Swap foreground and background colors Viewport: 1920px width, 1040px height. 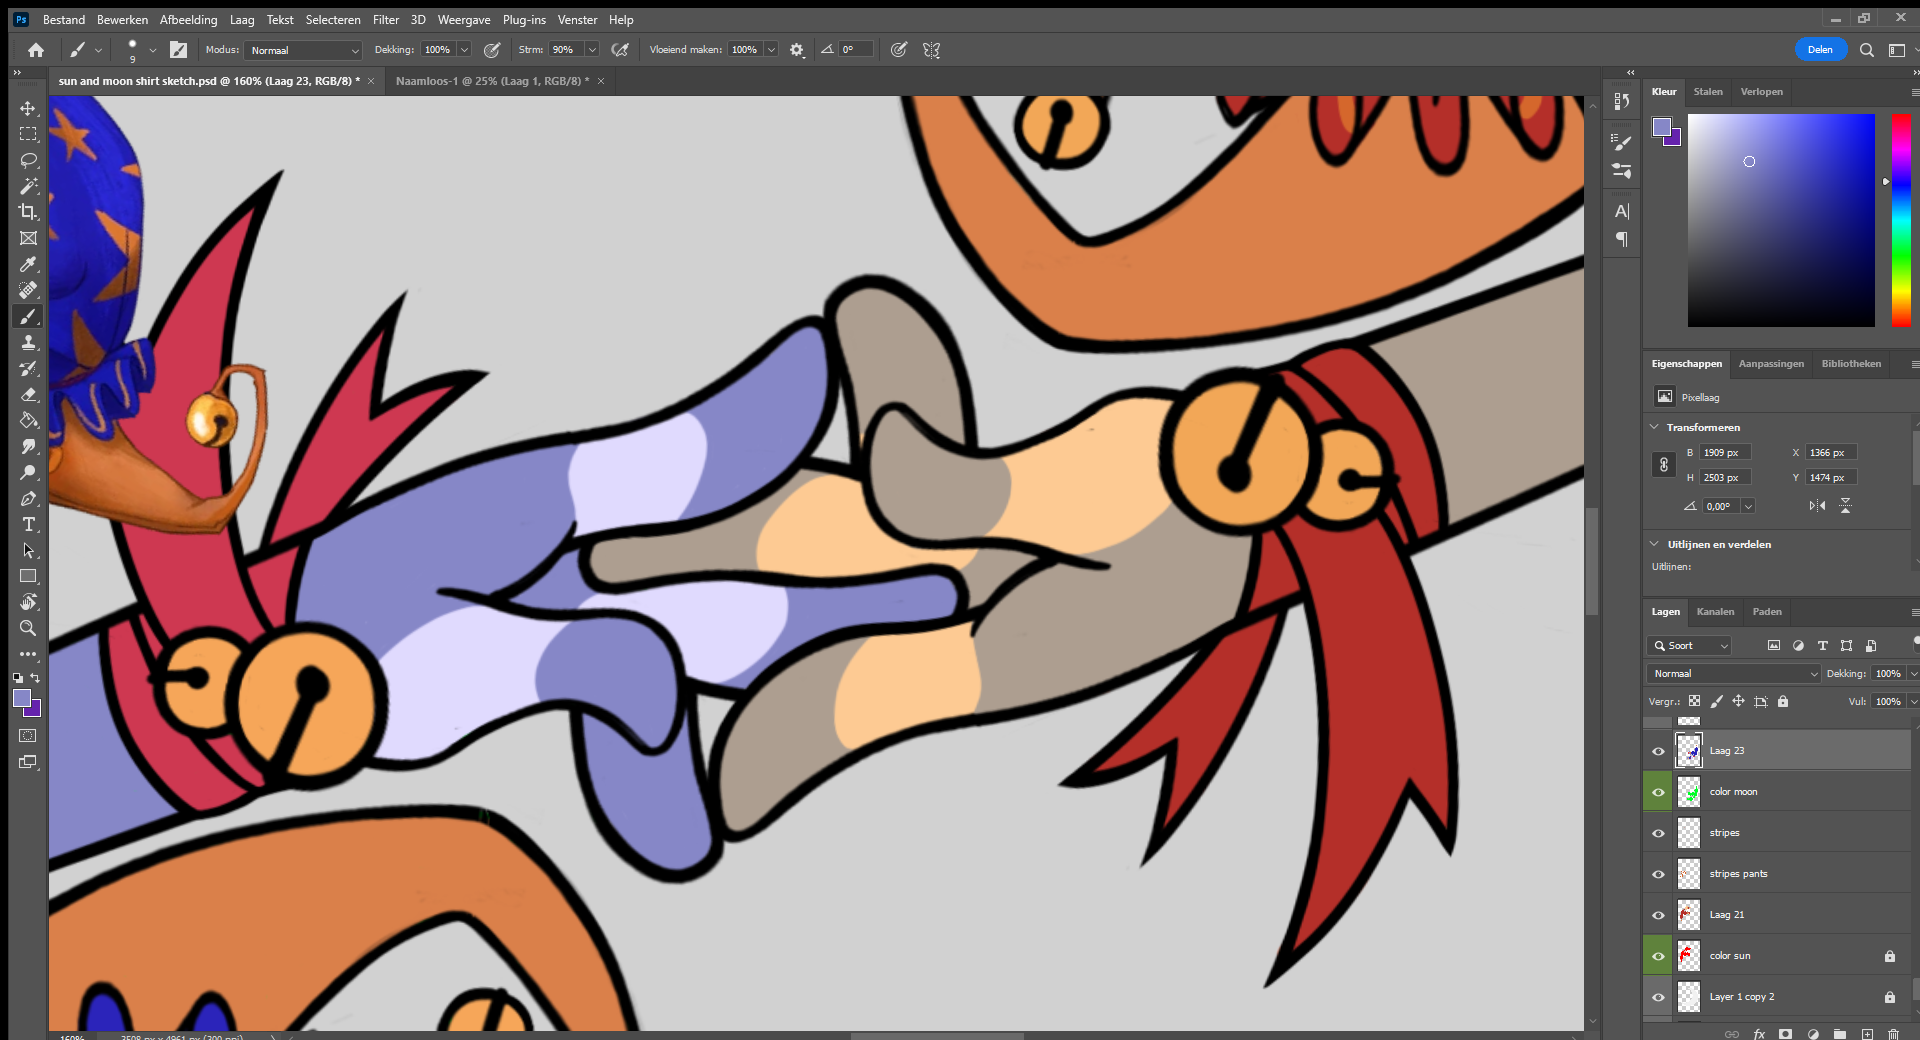coord(35,678)
